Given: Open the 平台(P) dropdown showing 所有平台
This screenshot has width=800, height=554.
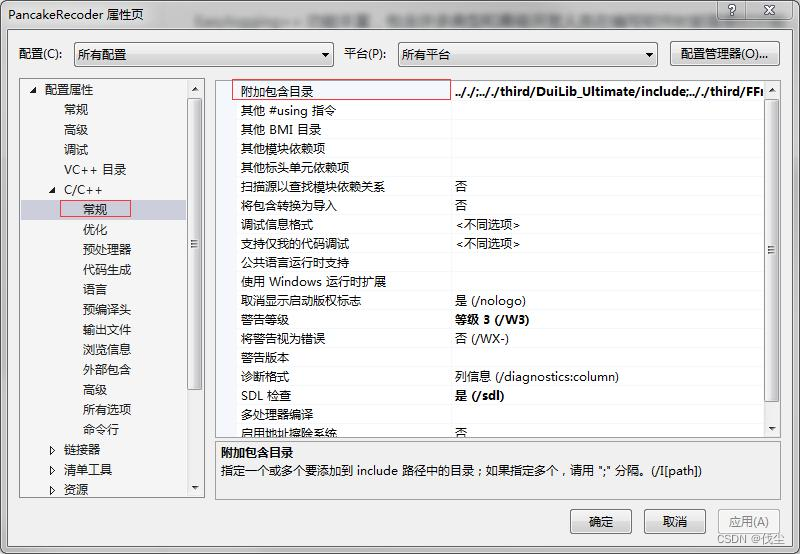Looking at the screenshot, I should [x=528, y=54].
